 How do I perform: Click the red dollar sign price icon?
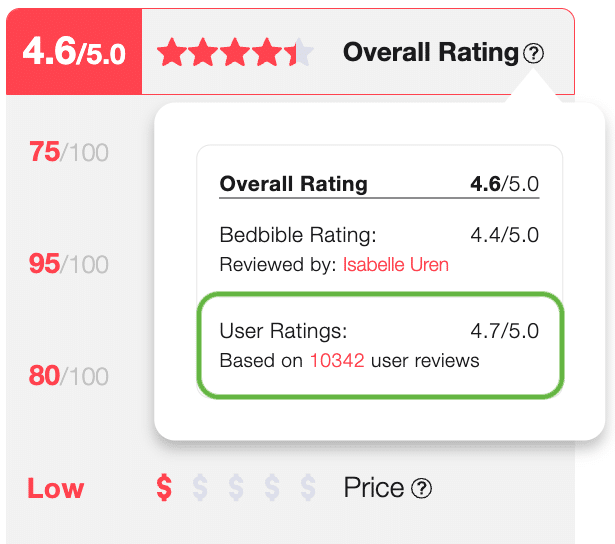tap(165, 488)
